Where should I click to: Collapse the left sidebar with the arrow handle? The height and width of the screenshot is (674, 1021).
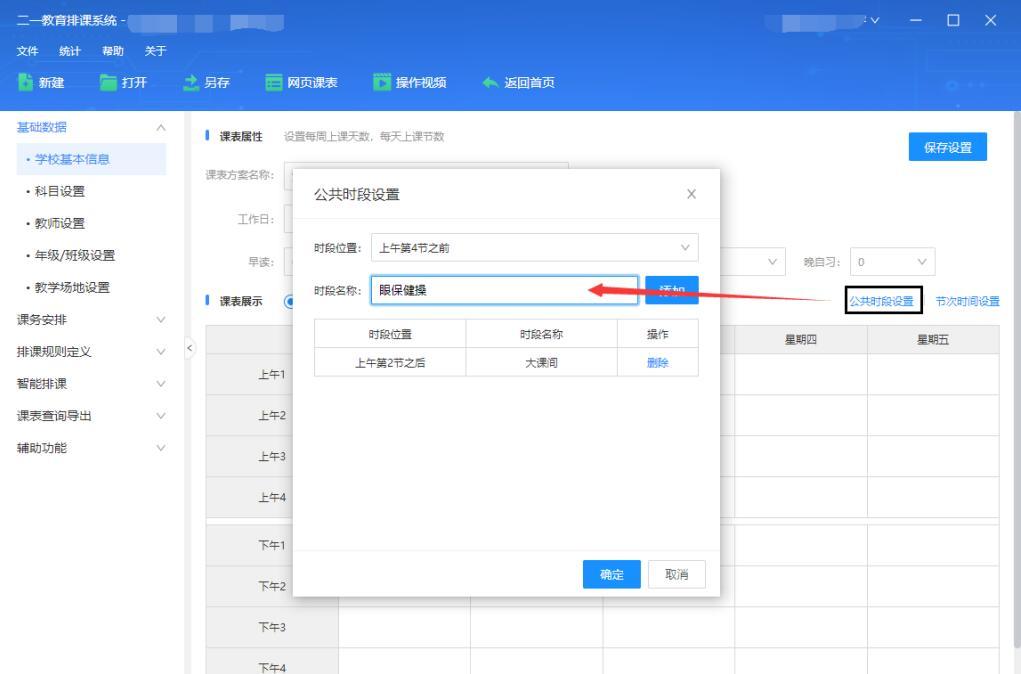click(189, 348)
